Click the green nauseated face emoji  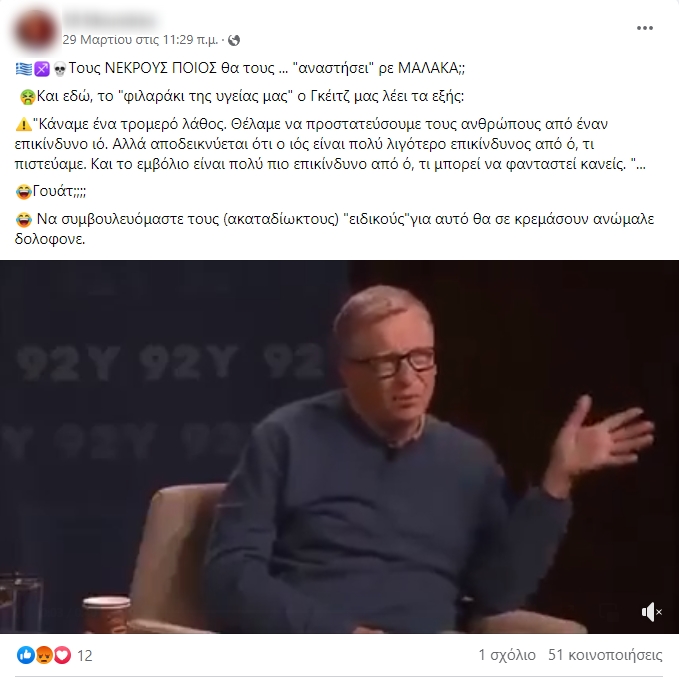(x=27, y=97)
